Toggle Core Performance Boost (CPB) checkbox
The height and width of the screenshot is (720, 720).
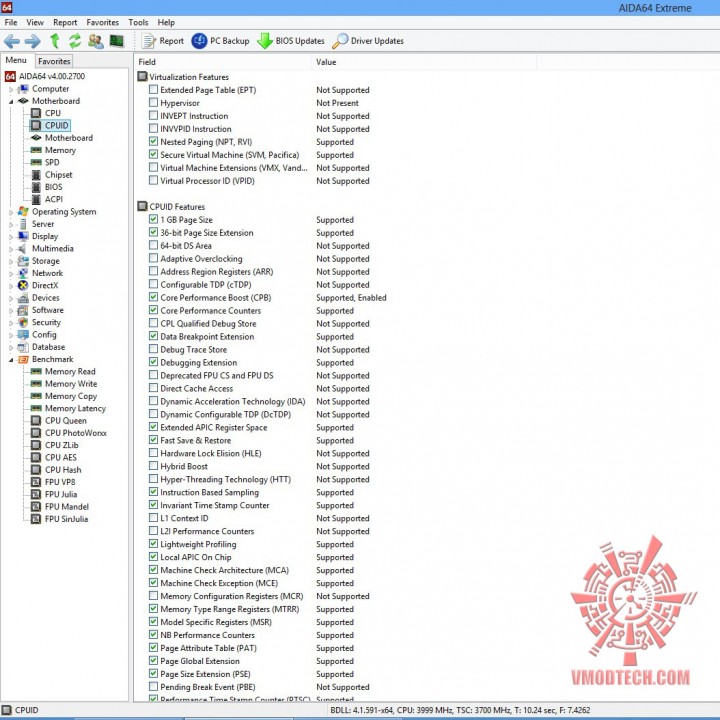pyautogui.click(x=153, y=297)
